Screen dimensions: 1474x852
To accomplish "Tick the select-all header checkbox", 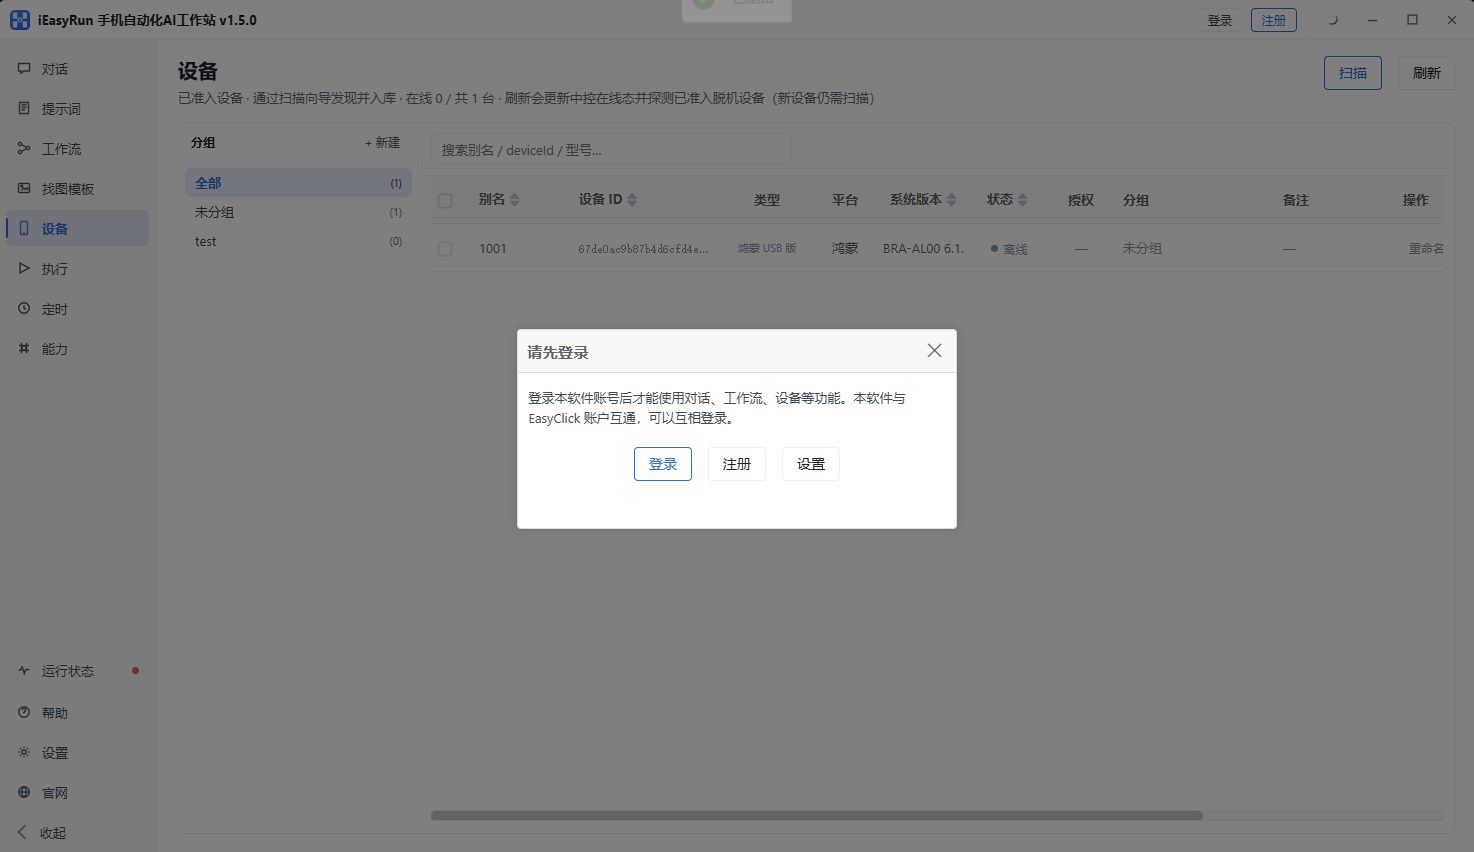I will (445, 201).
